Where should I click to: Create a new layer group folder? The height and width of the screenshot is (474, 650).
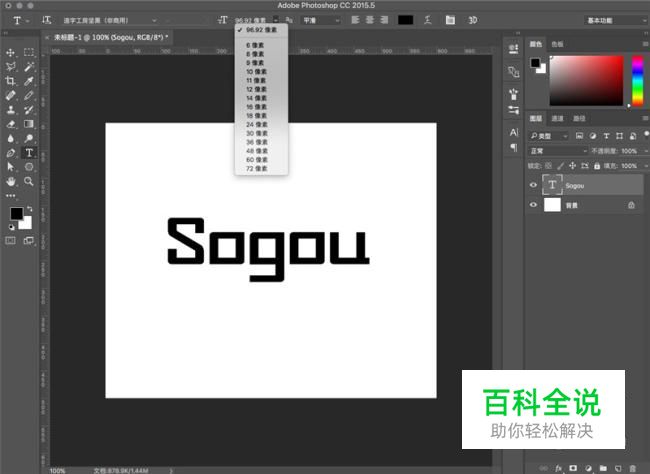[603, 468]
